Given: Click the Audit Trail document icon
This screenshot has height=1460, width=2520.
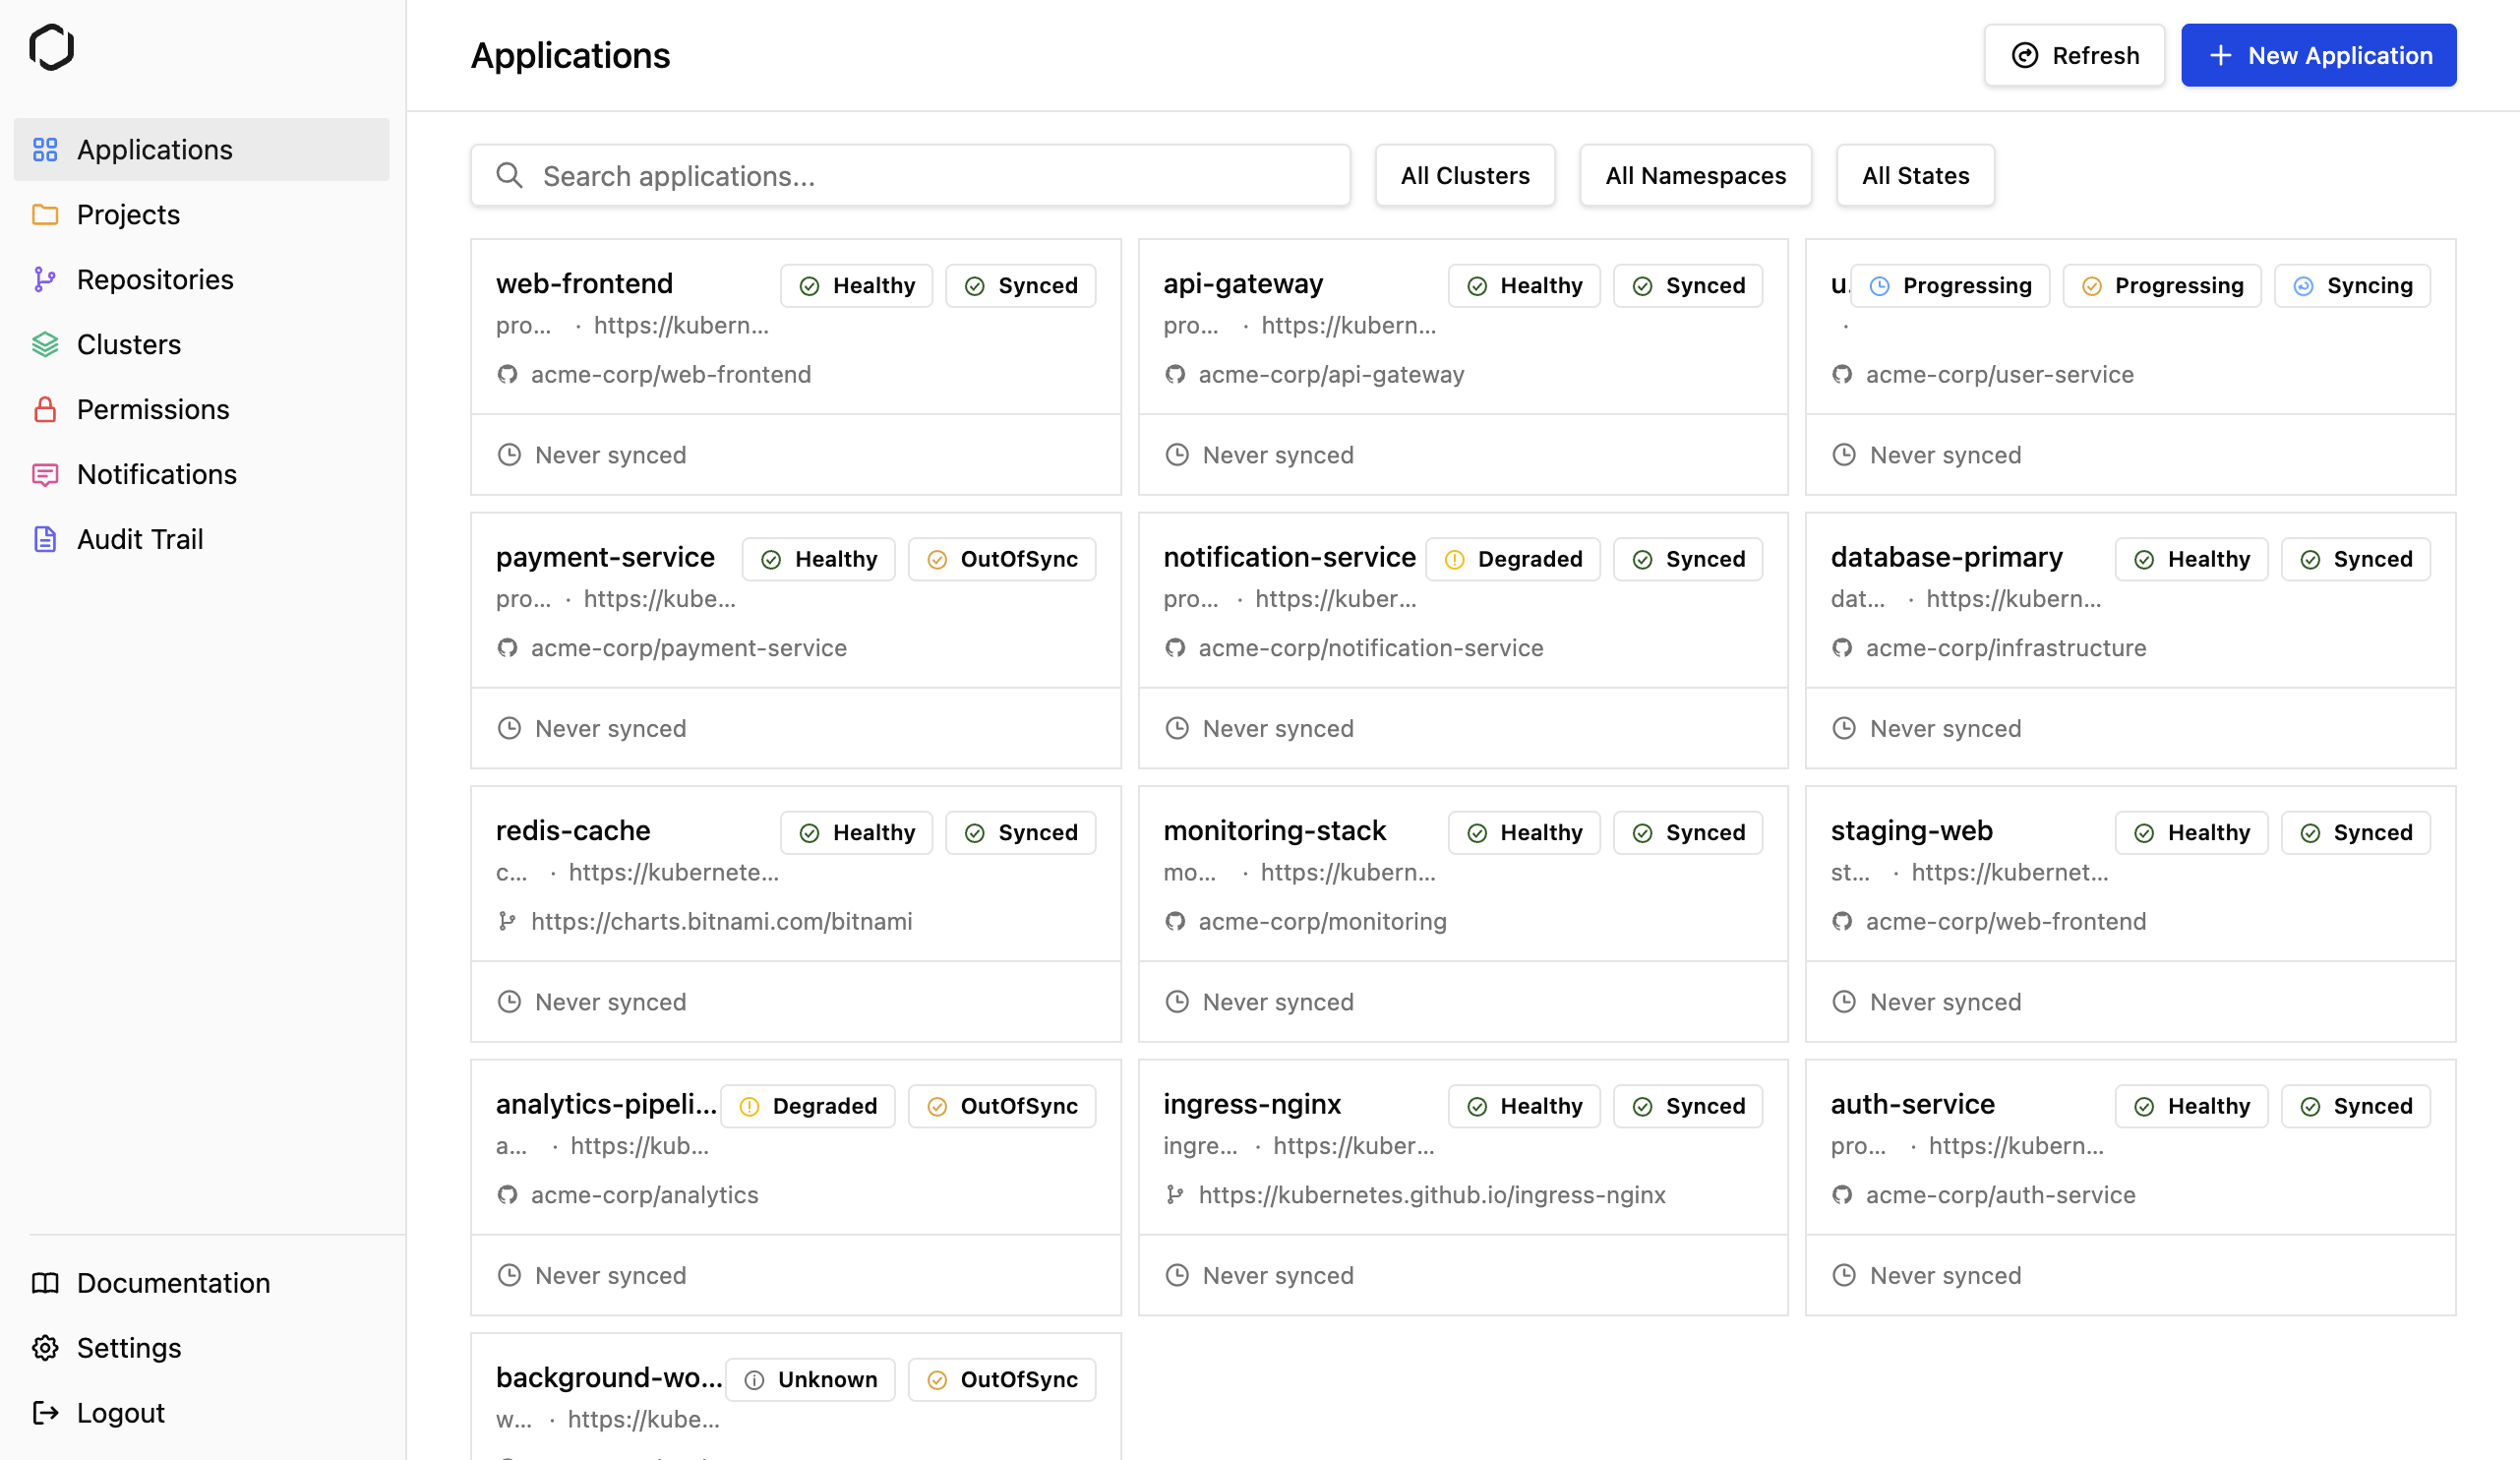Looking at the screenshot, I should click(45, 540).
